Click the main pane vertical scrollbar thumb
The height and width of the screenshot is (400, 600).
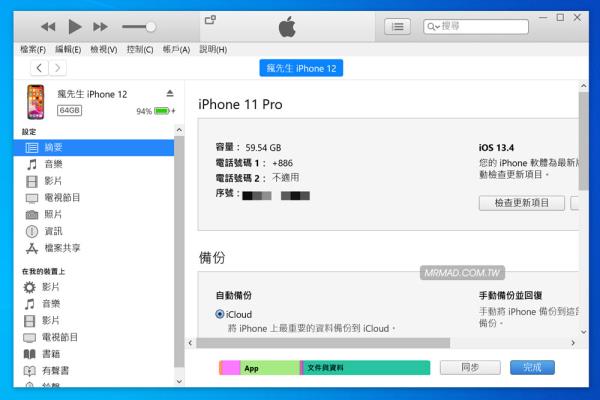click(x=584, y=141)
